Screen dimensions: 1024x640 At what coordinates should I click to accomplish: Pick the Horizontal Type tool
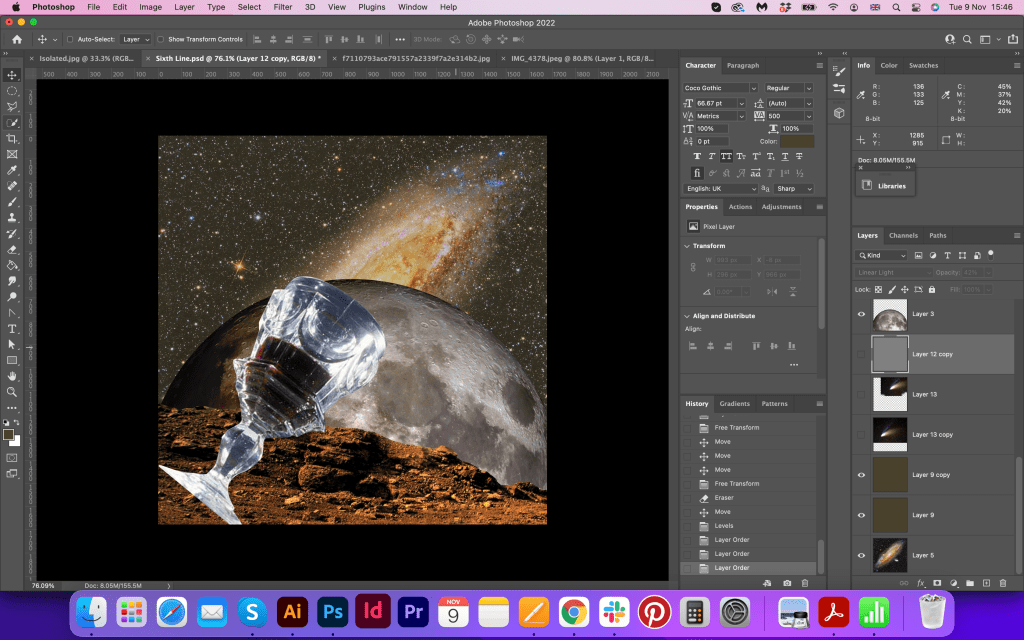tap(12, 328)
